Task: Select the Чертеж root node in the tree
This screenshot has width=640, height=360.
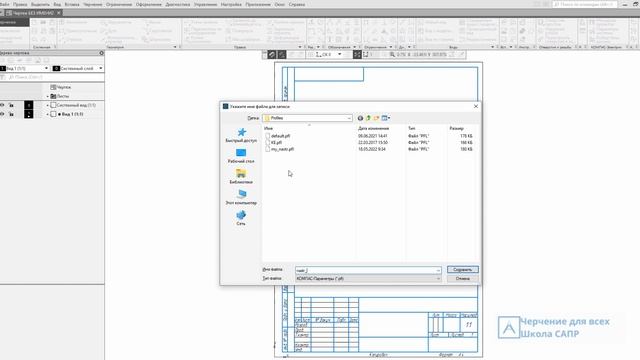Action: coord(61,87)
